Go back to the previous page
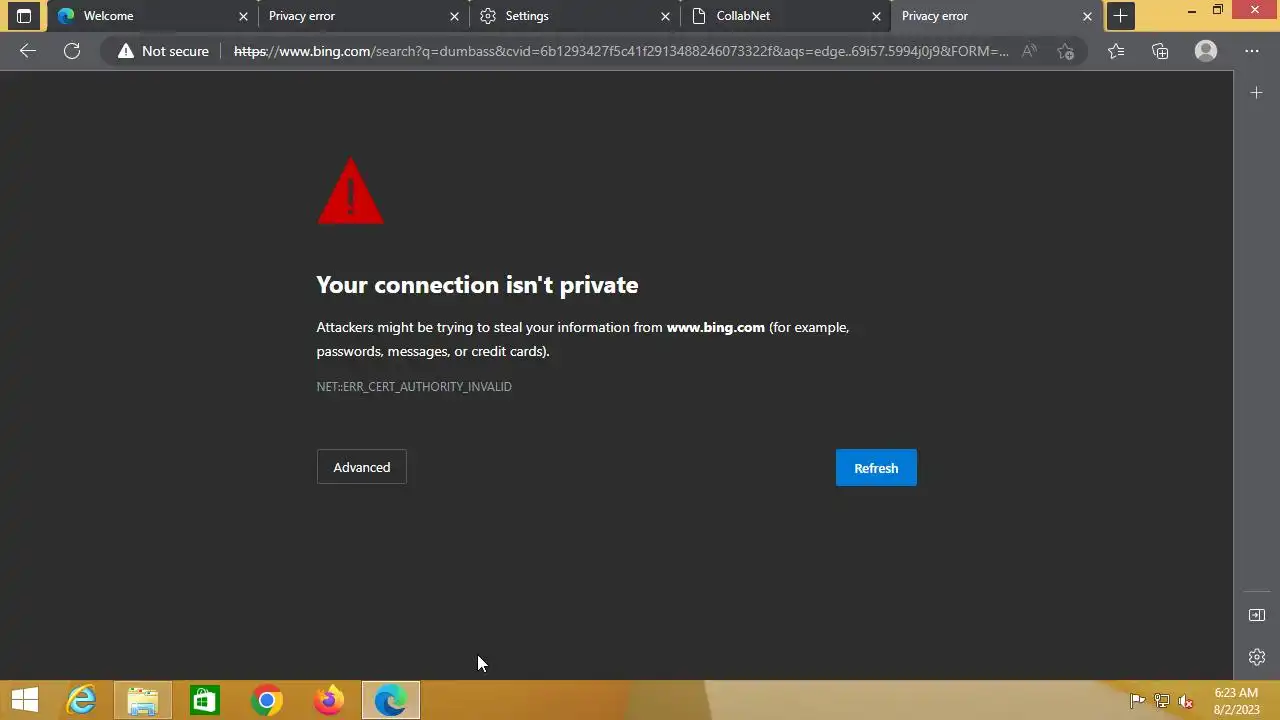The height and width of the screenshot is (720, 1280). [28, 51]
